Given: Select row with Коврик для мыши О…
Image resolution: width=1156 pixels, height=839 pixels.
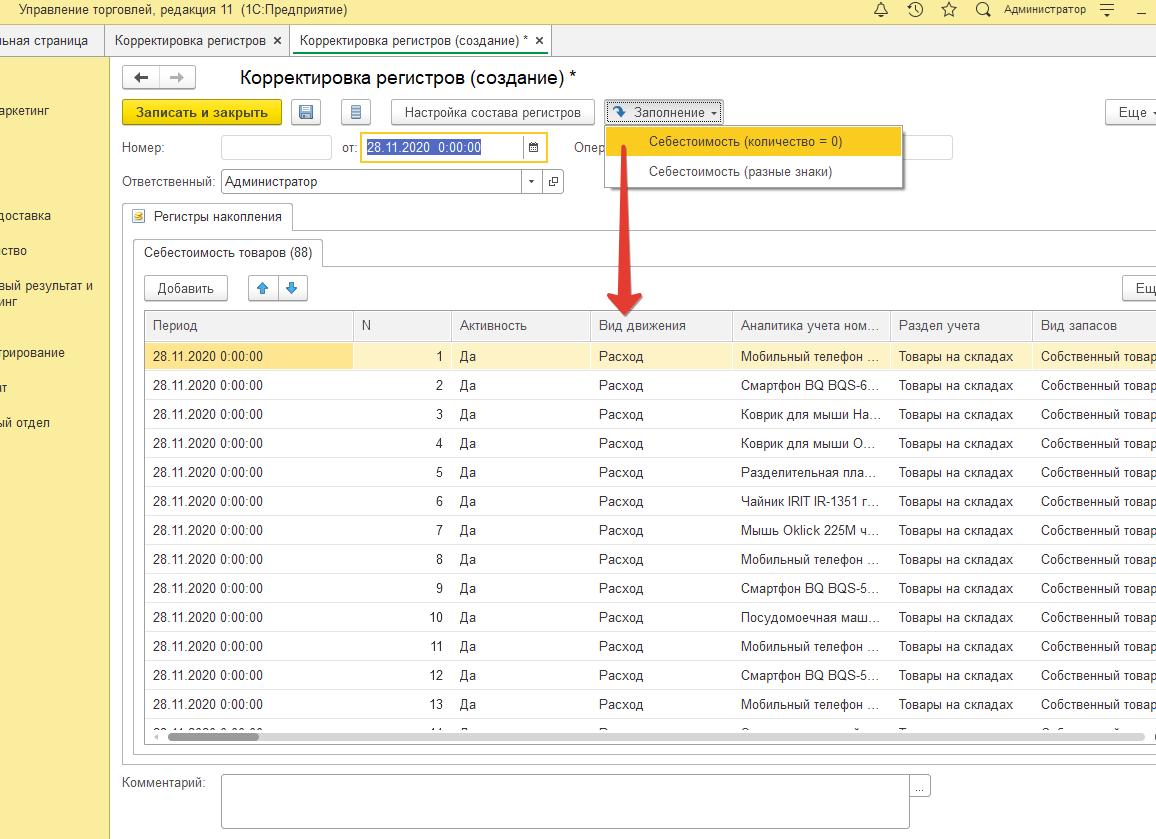Looking at the screenshot, I should pos(650,443).
